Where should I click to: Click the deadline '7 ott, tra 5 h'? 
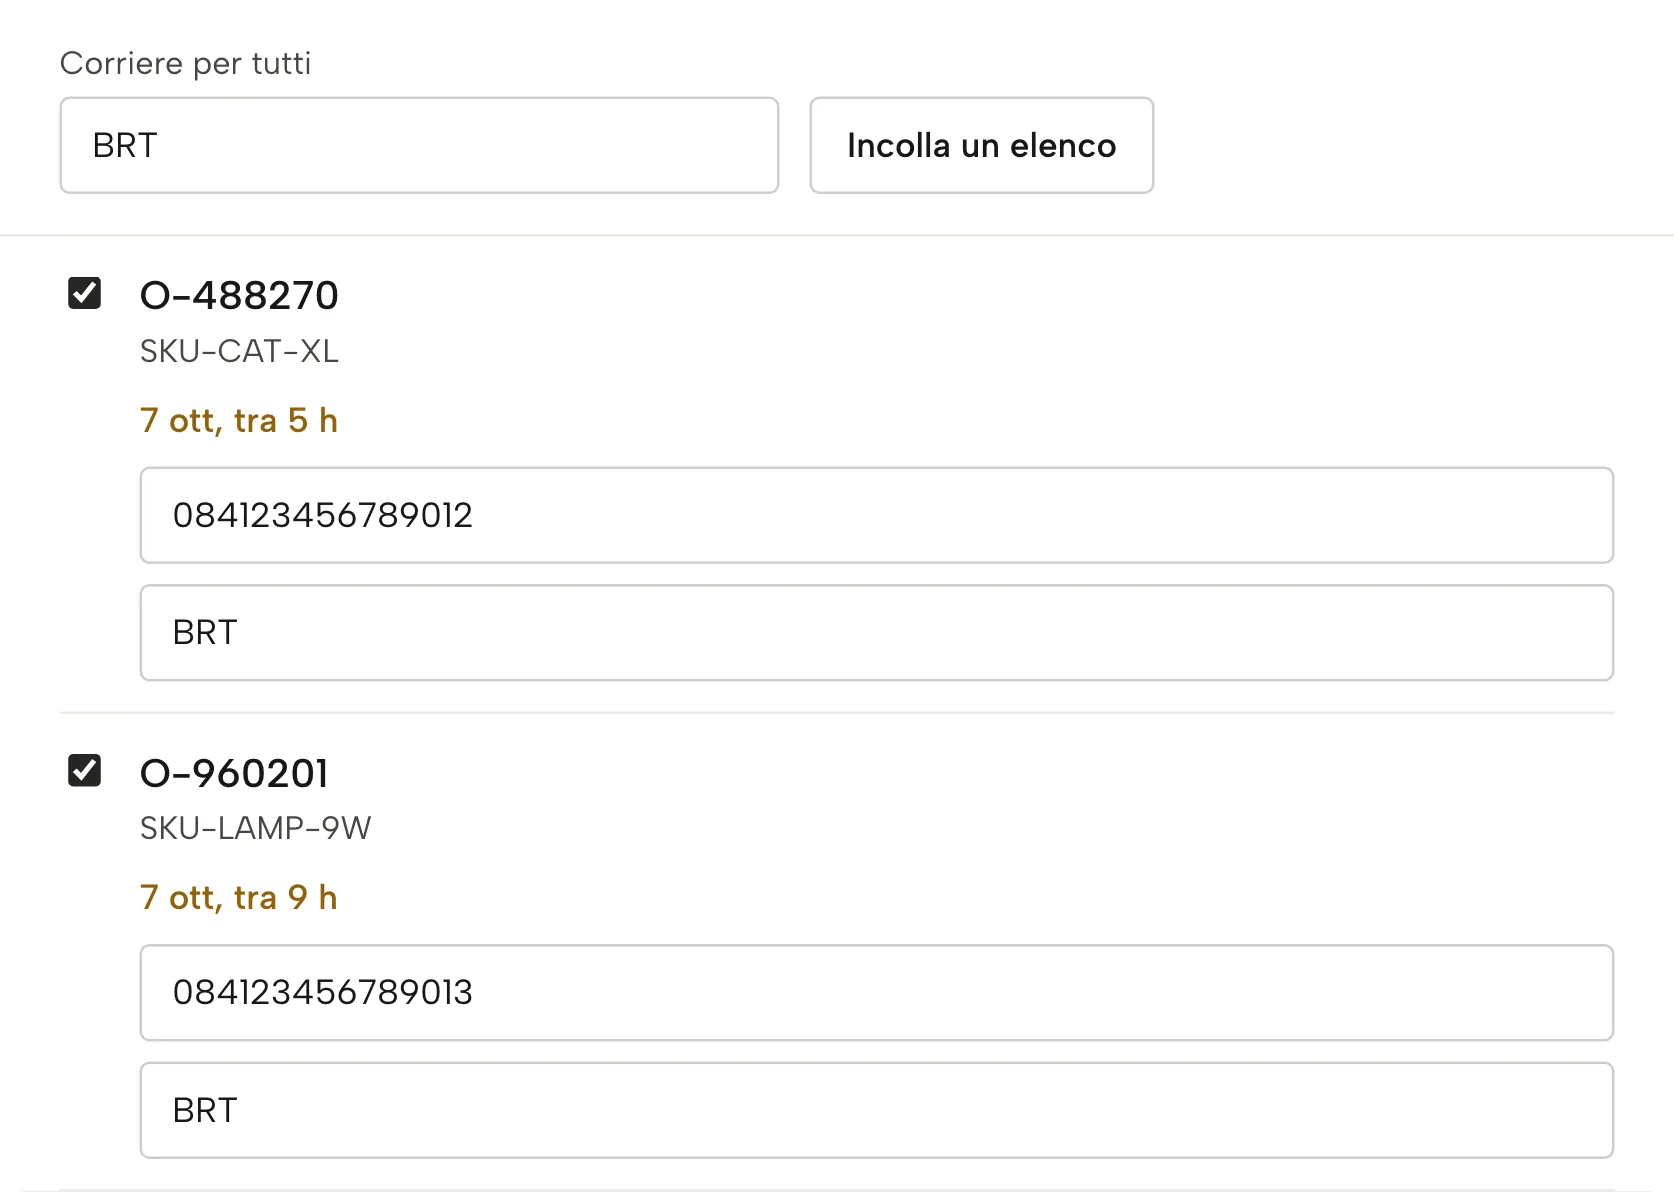(239, 420)
